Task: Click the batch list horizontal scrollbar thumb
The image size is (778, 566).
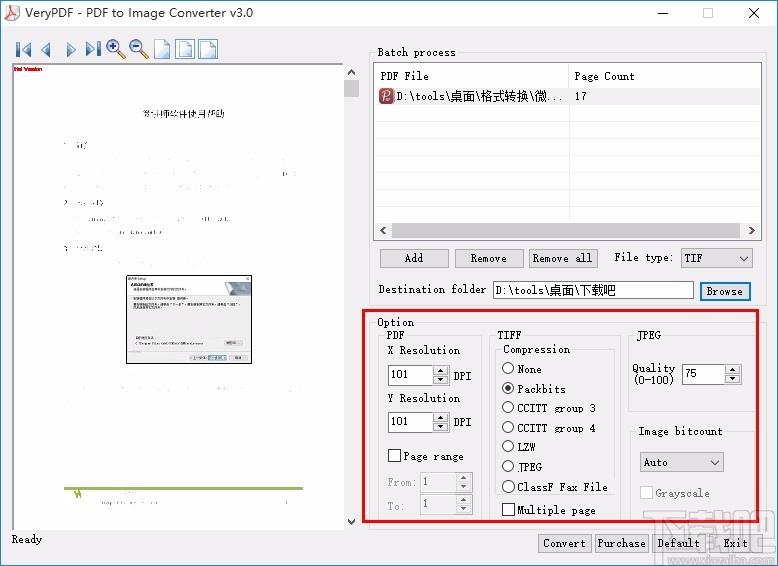Action: [566, 230]
